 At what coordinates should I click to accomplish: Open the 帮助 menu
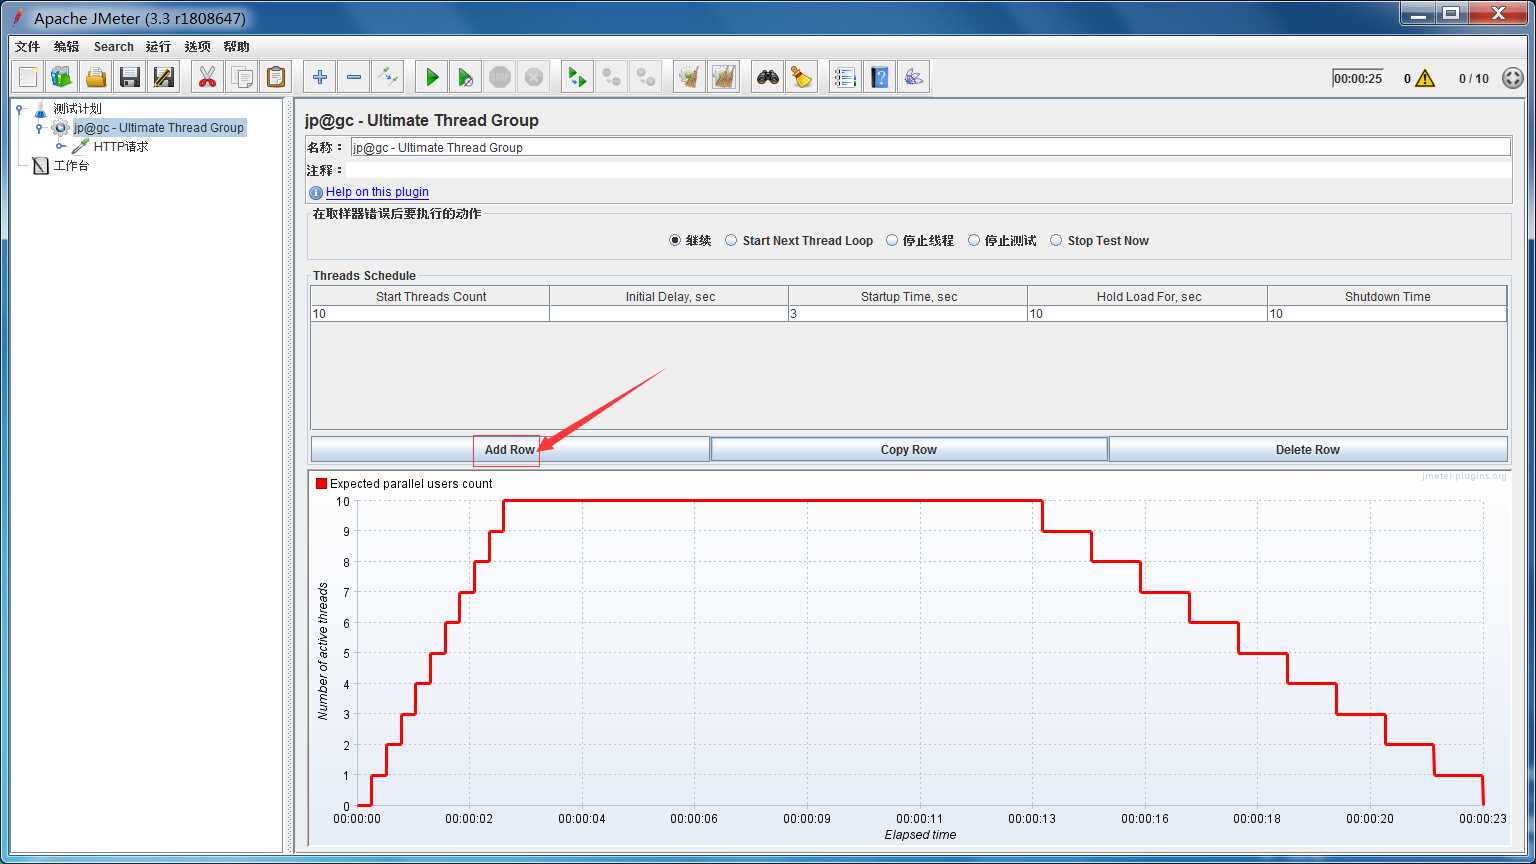pyautogui.click(x=237, y=46)
